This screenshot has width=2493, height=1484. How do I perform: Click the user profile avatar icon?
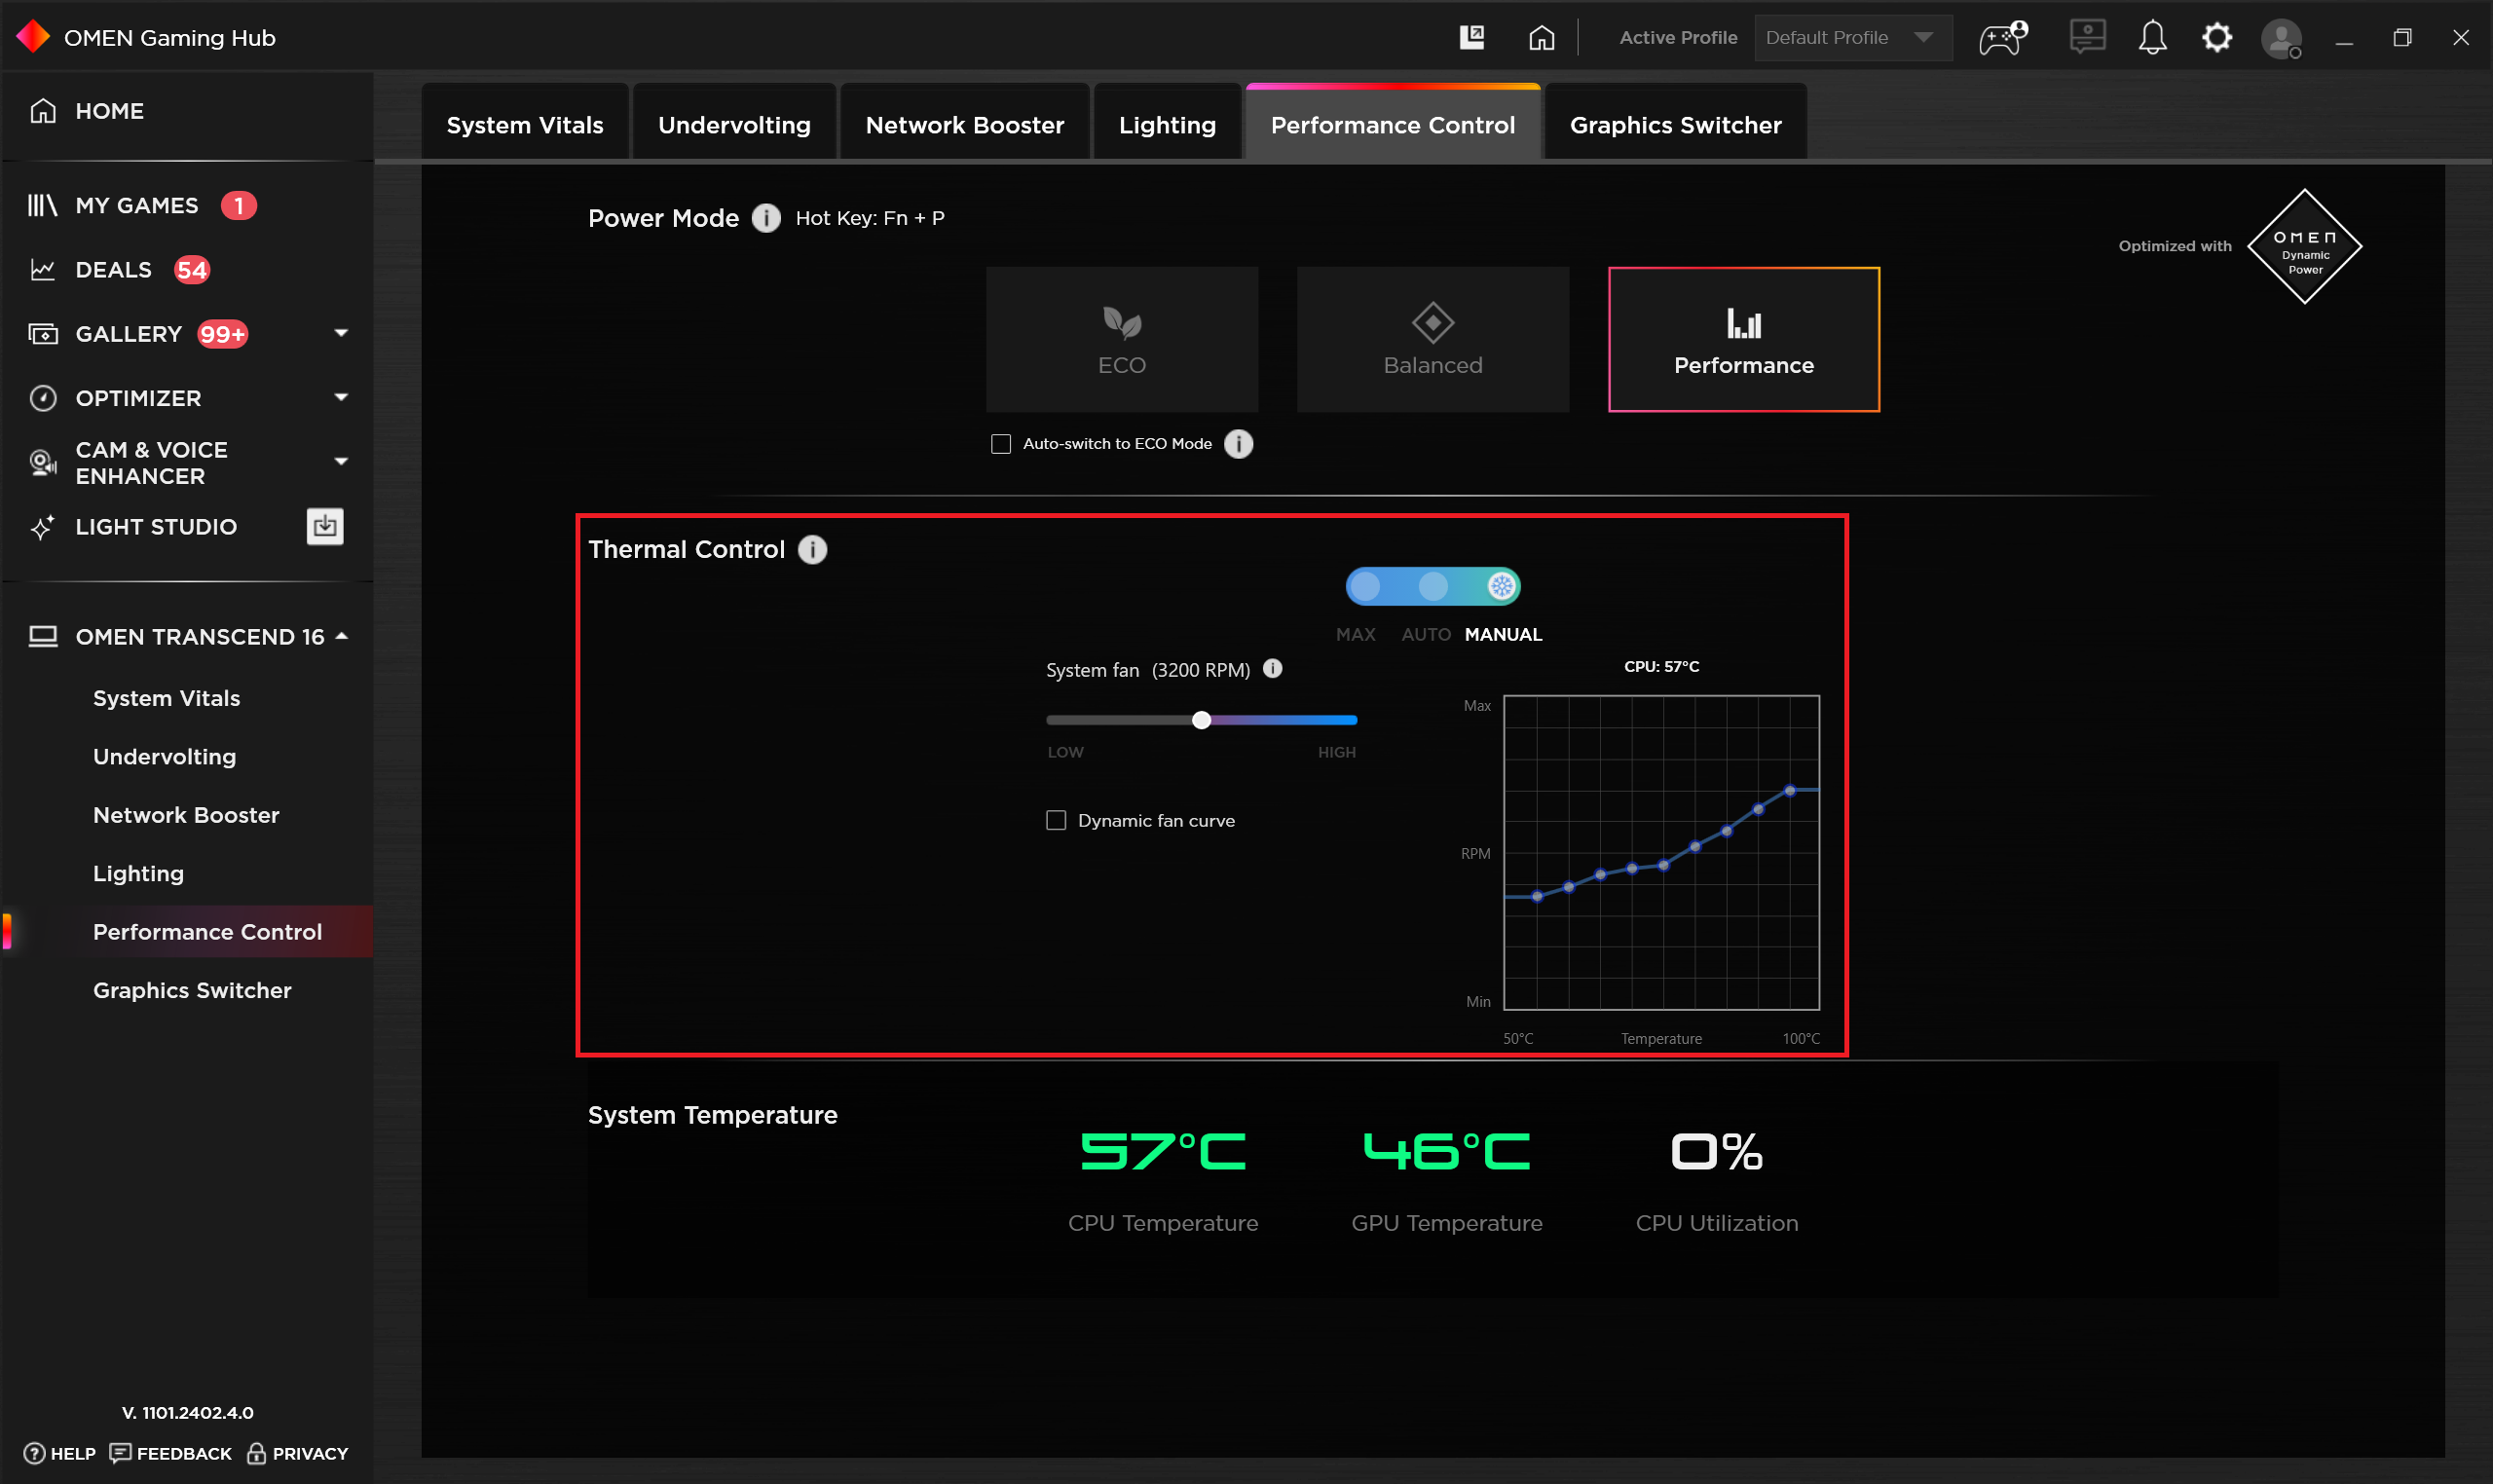pos(2281,38)
